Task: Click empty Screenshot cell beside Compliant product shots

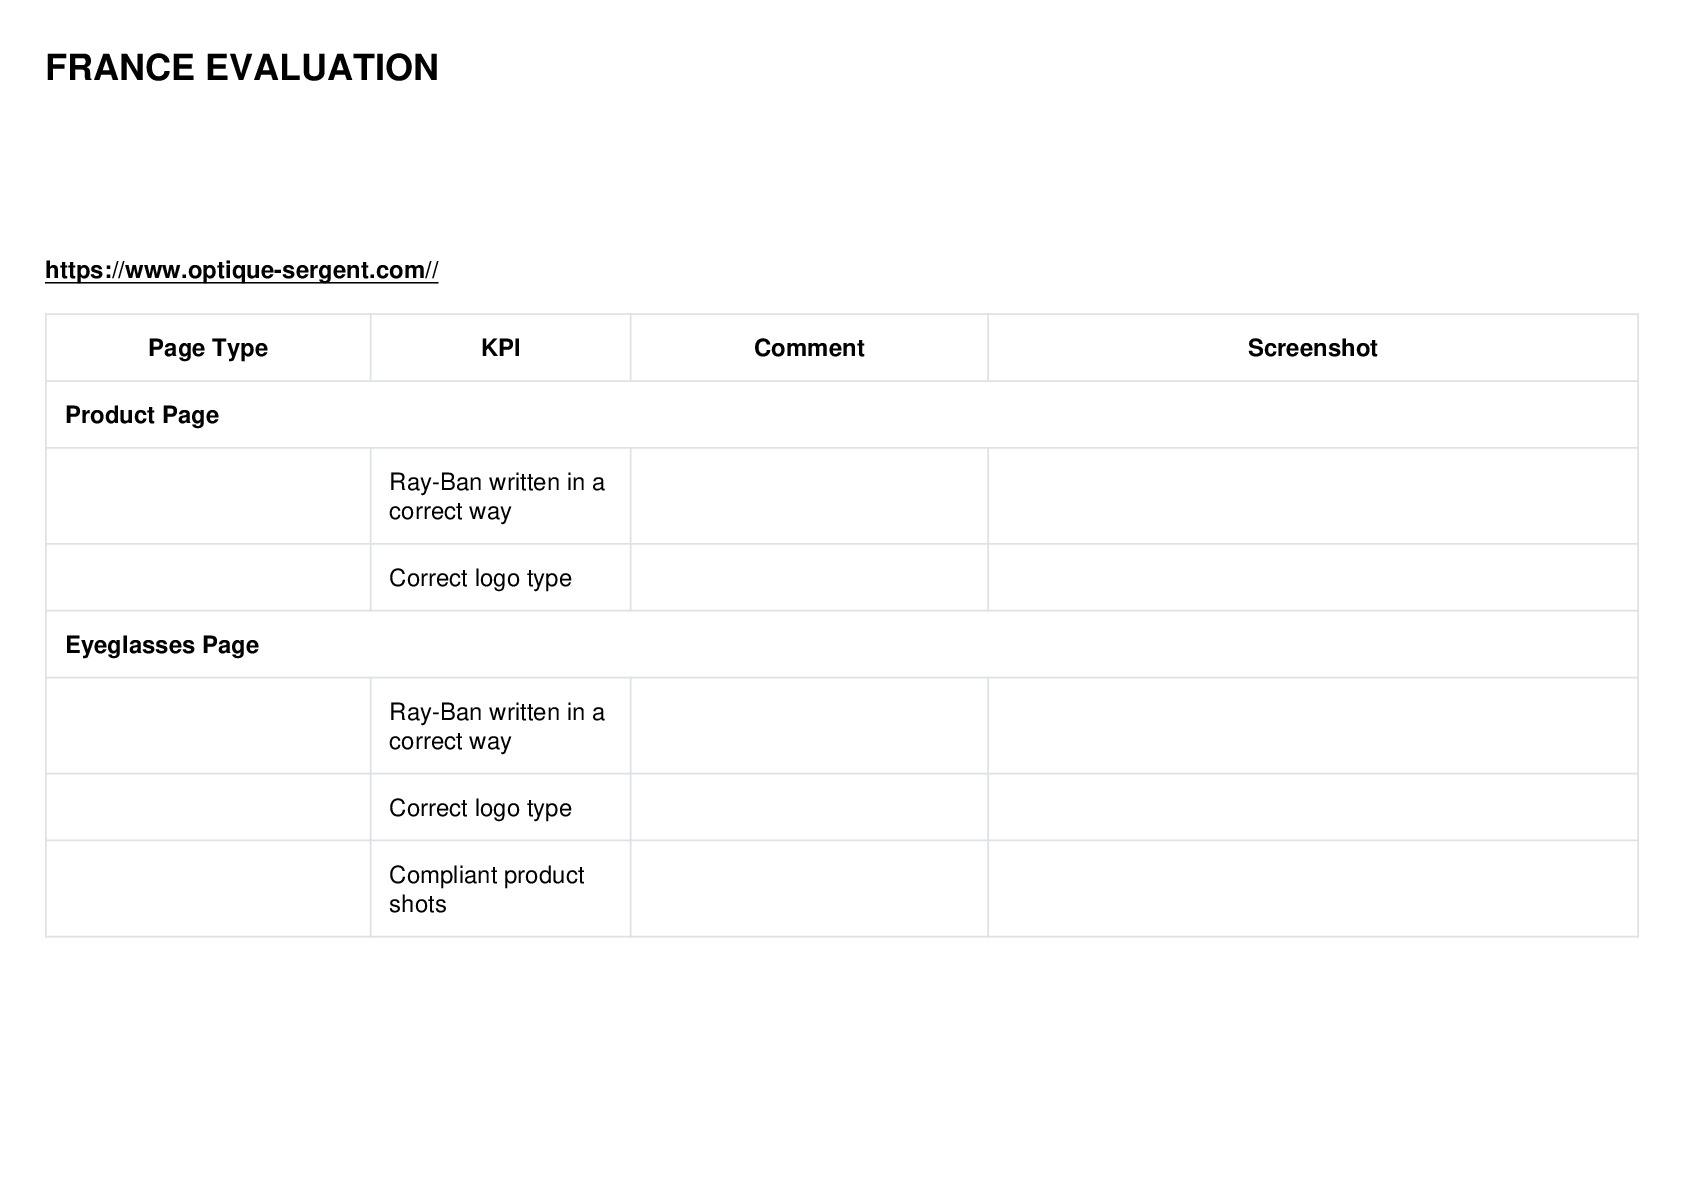Action: 1313,890
